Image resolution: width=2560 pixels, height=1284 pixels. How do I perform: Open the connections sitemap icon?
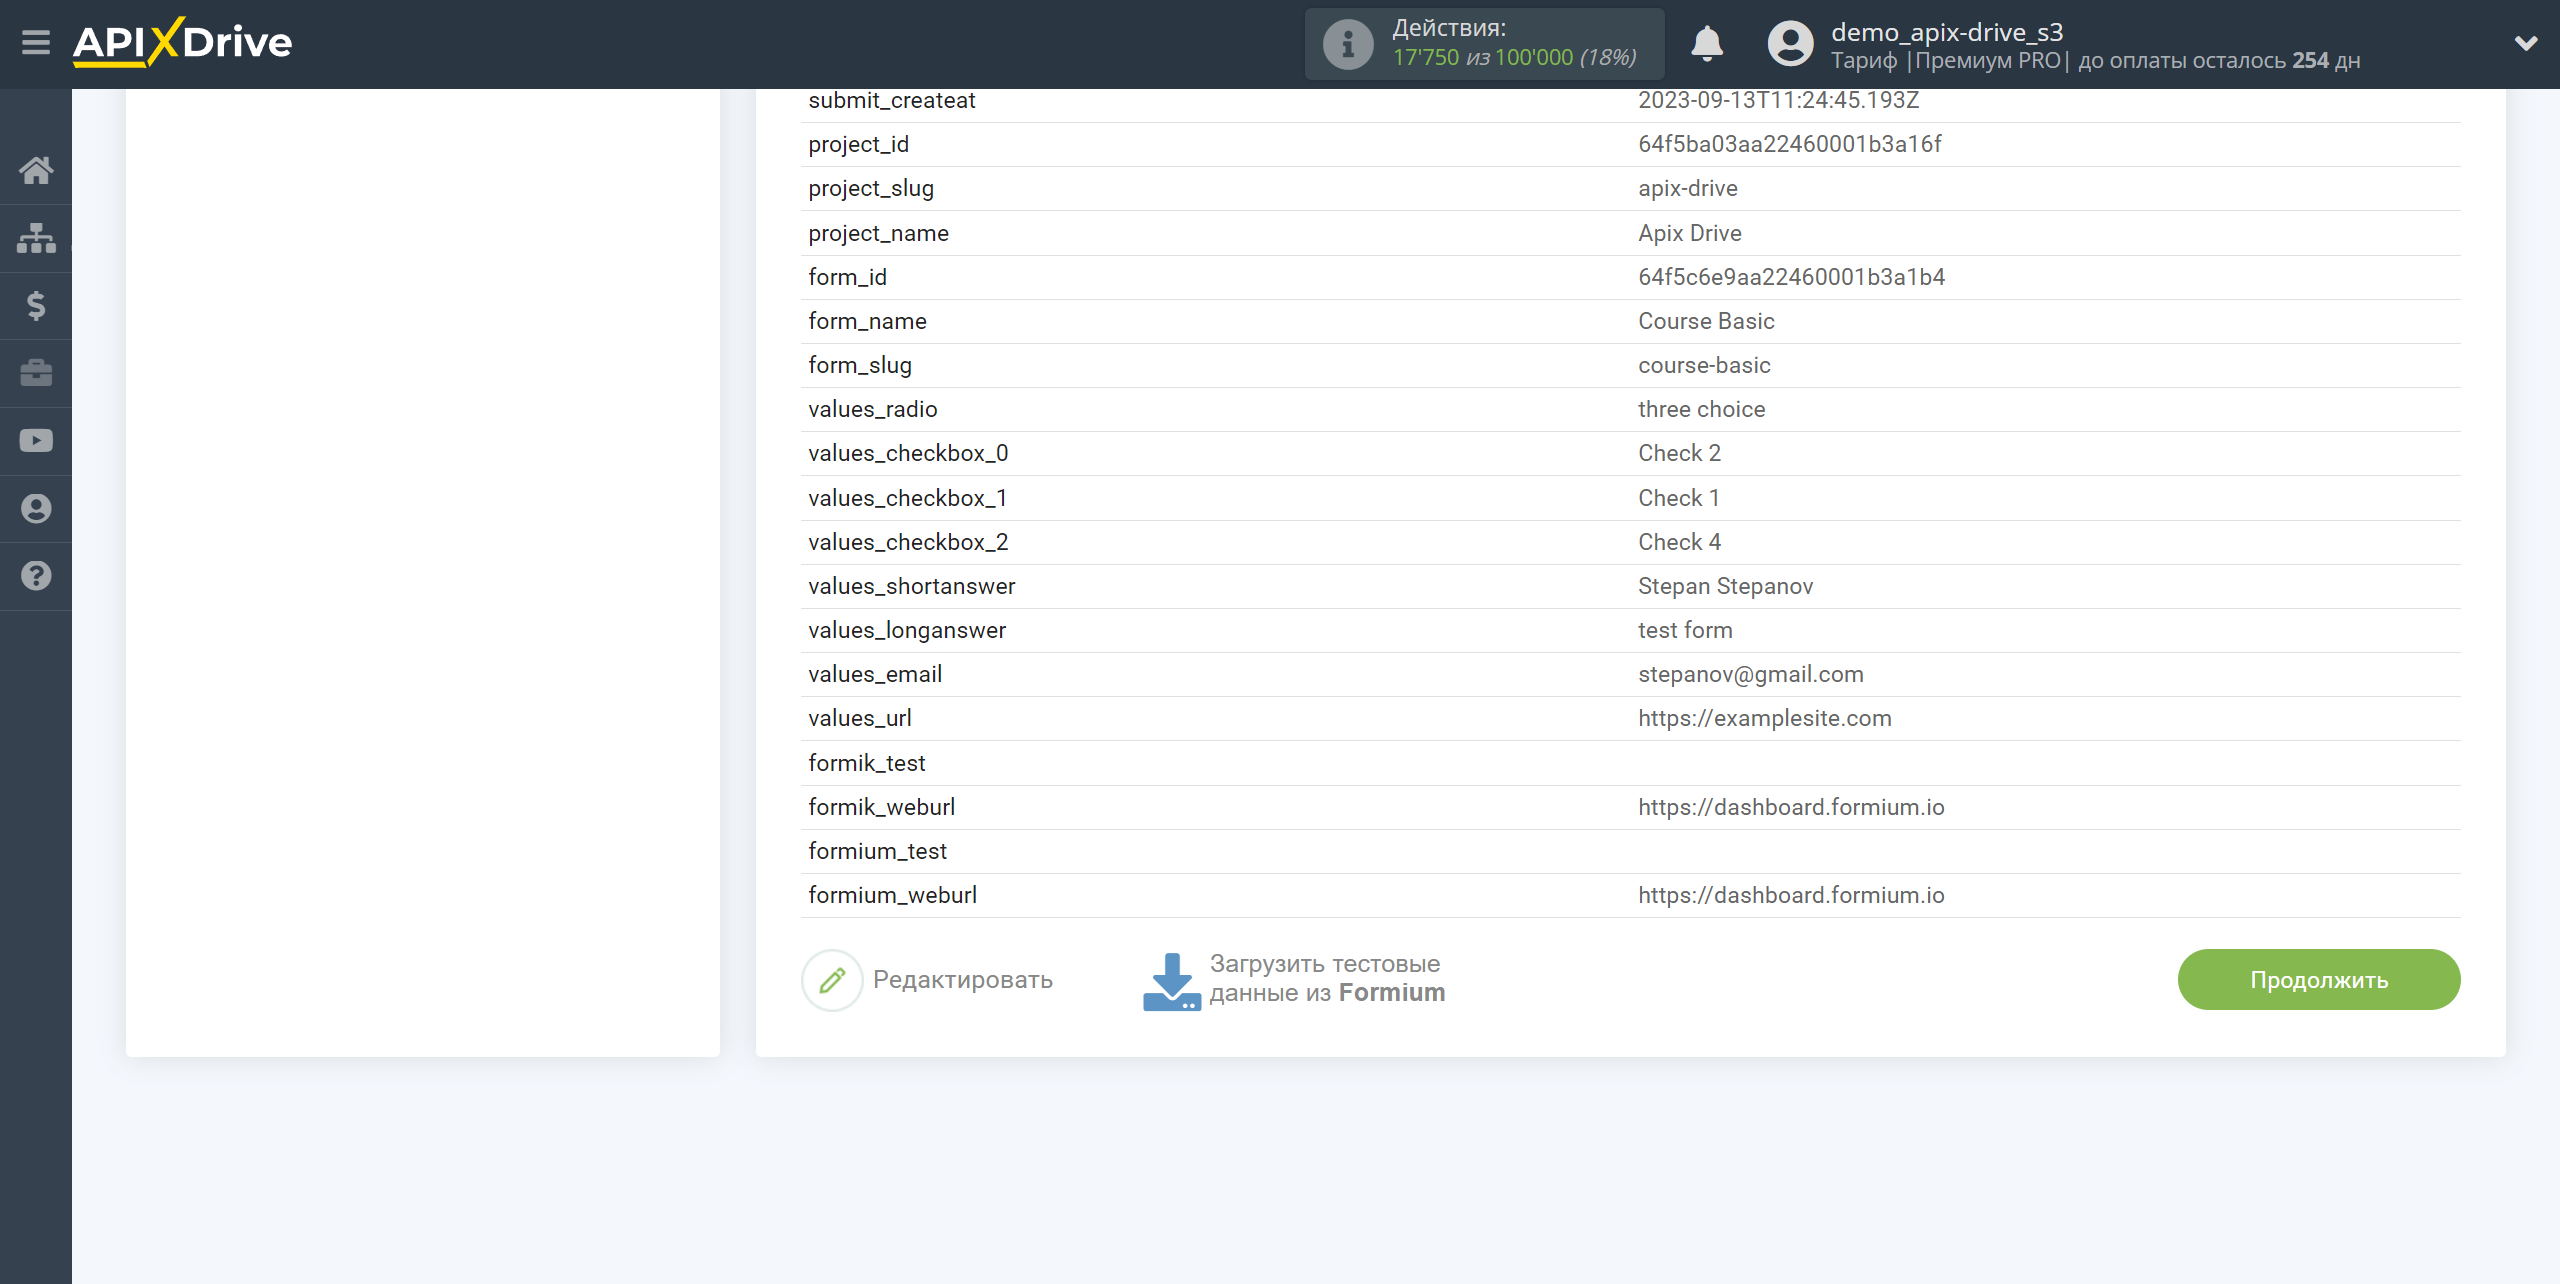[x=36, y=238]
